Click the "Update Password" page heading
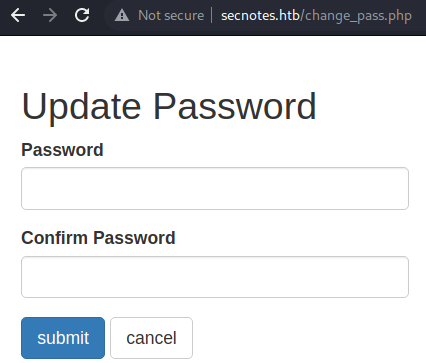The image size is (426, 363). tap(169, 107)
